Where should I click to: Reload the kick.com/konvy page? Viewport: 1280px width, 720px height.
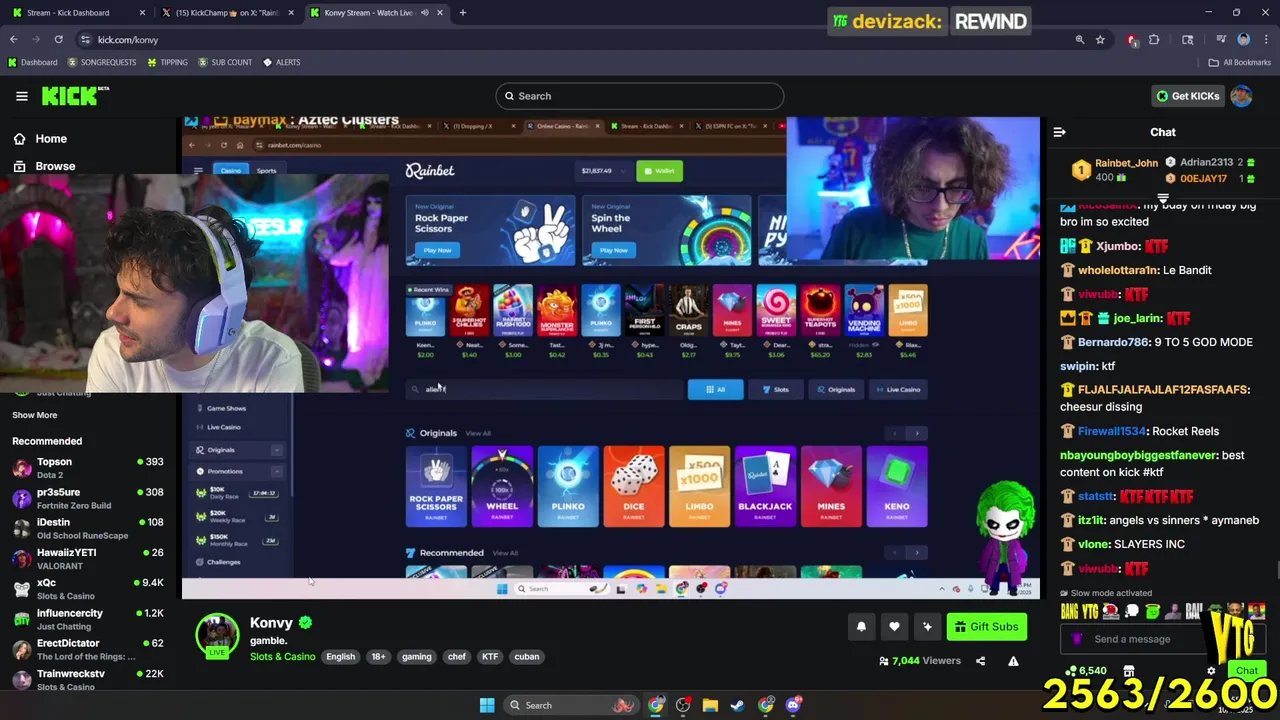pyautogui.click(x=58, y=40)
